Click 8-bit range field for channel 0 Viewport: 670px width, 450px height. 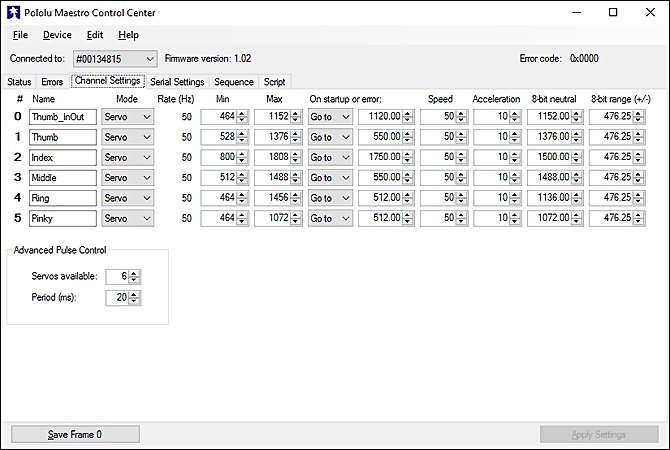(617, 117)
